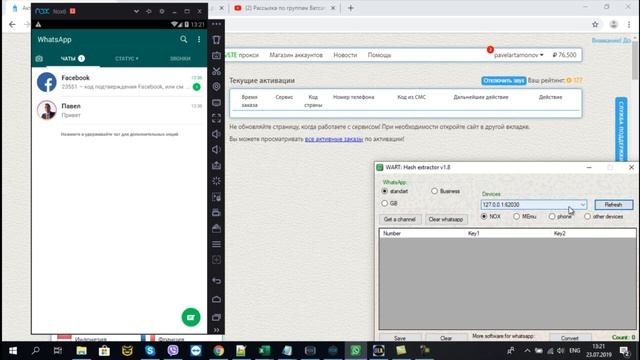Open WhatsApp search in the emulator

coord(184,39)
